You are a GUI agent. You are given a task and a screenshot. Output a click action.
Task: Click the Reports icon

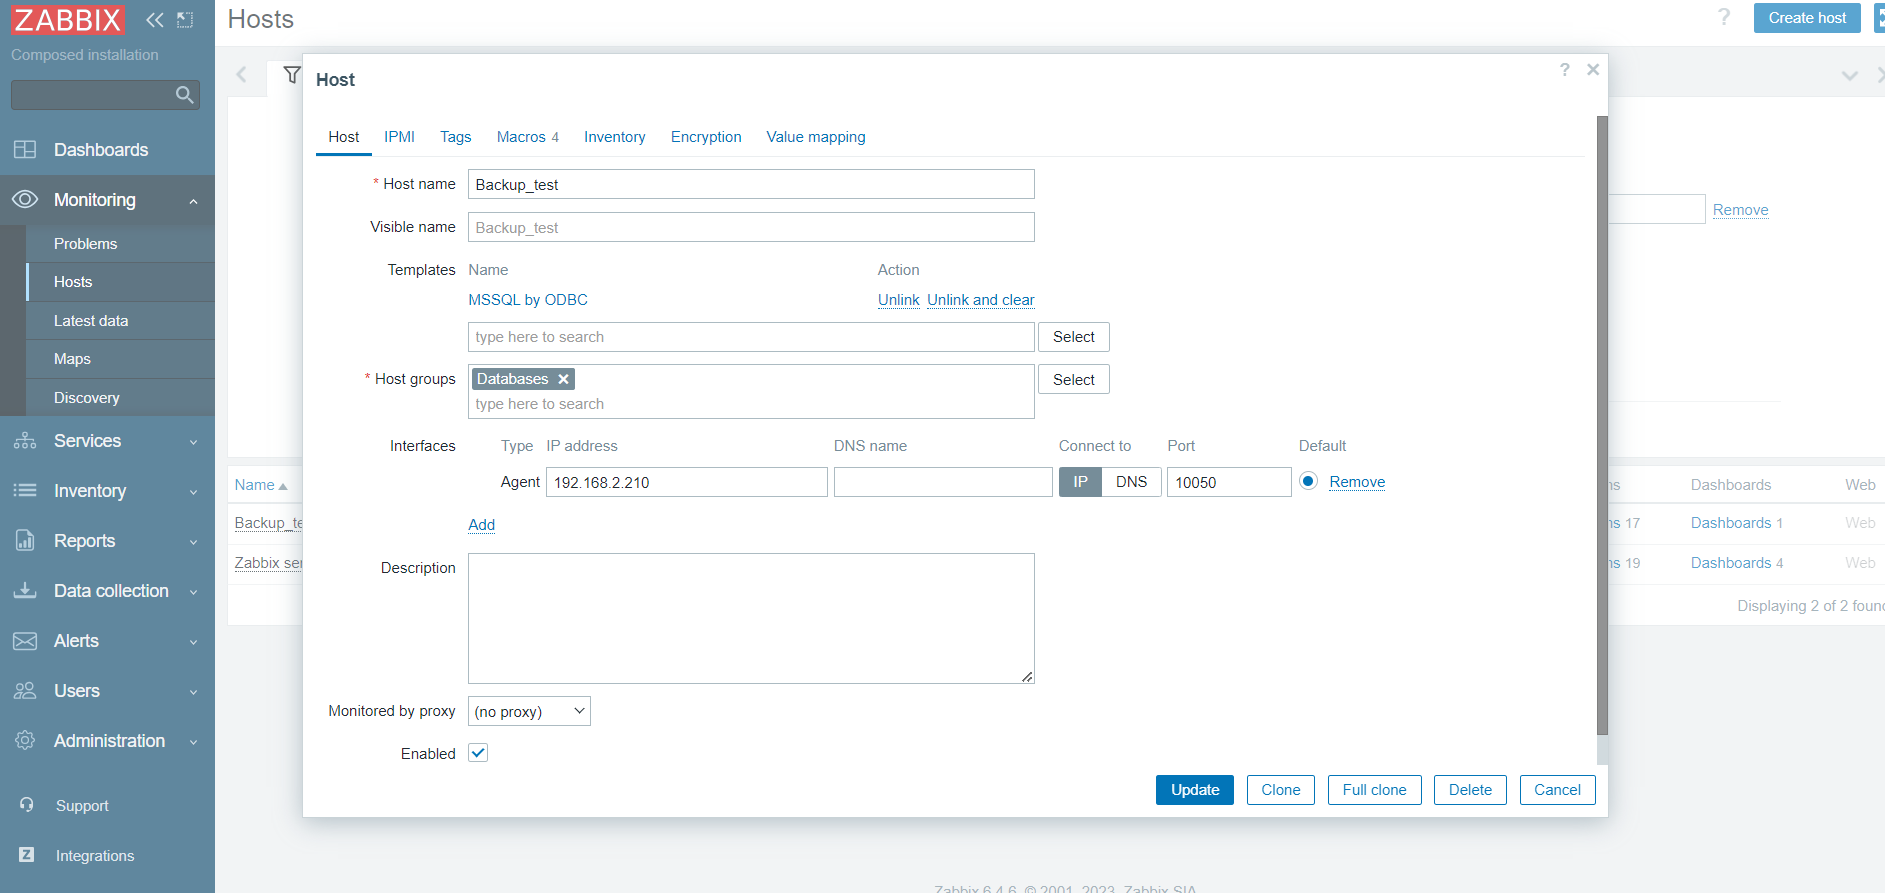point(25,541)
